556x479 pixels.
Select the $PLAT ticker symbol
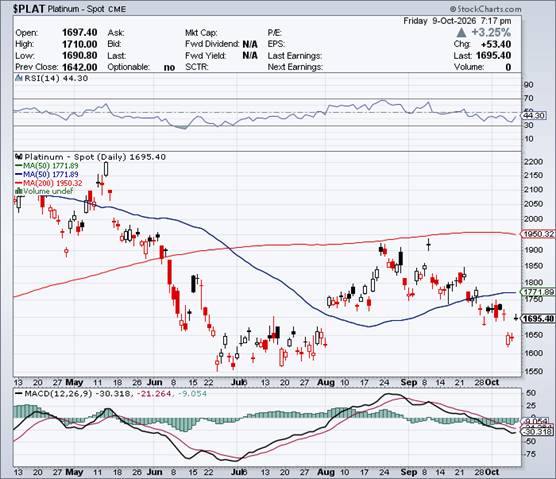pyautogui.click(x=28, y=9)
